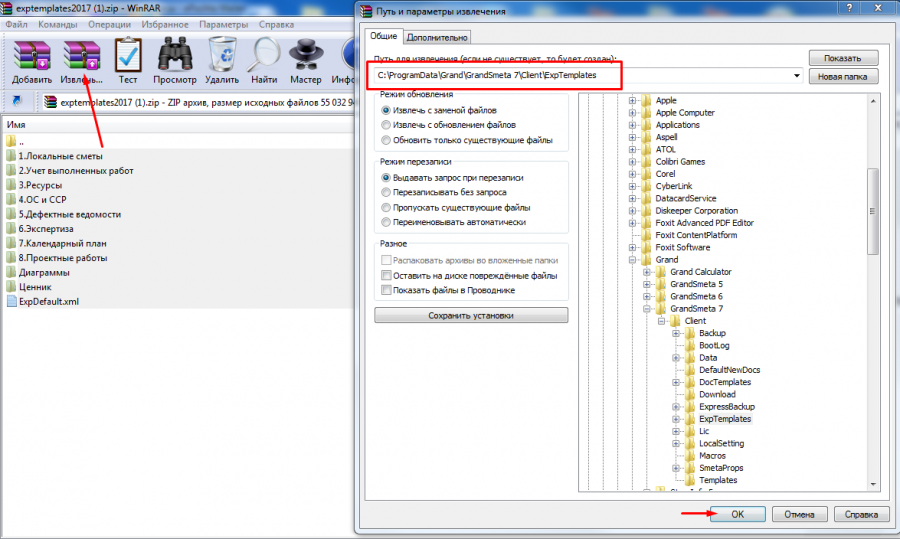Image resolution: width=900 pixels, height=539 pixels.
Task: Enable Оставить на диске повреждённые файлы
Action: tap(386, 276)
